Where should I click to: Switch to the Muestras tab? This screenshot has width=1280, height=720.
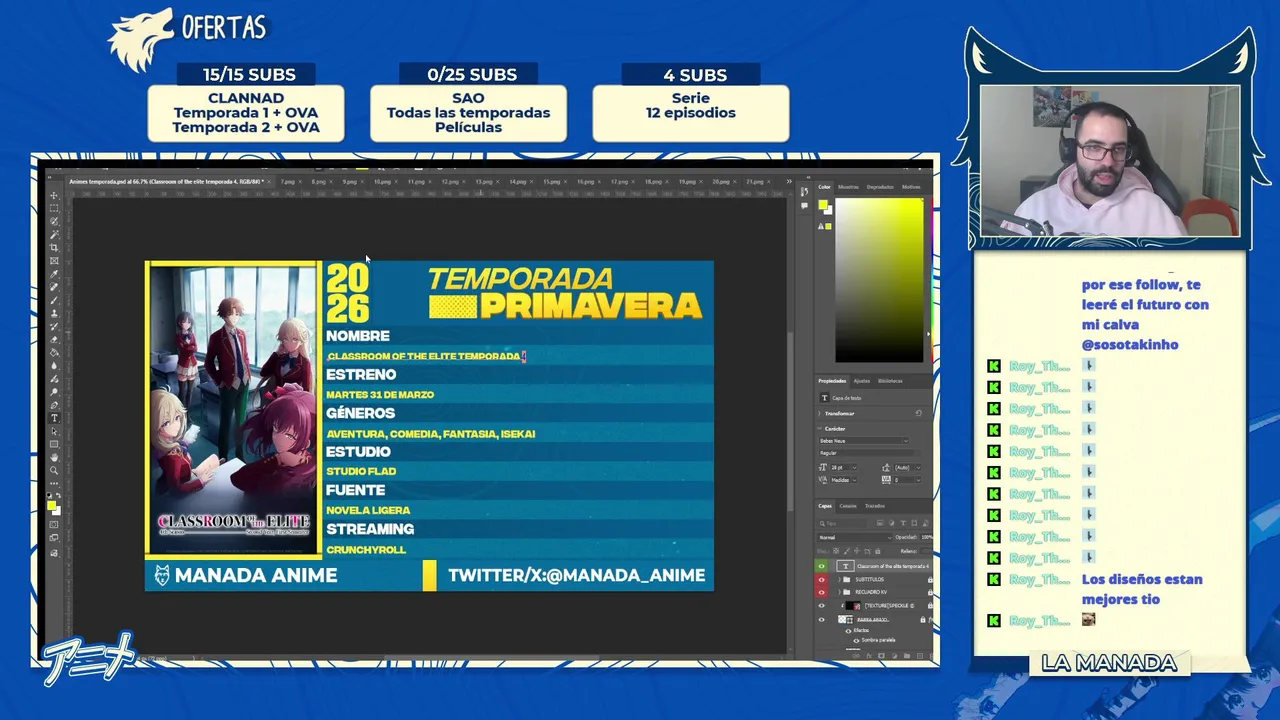[848, 187]
